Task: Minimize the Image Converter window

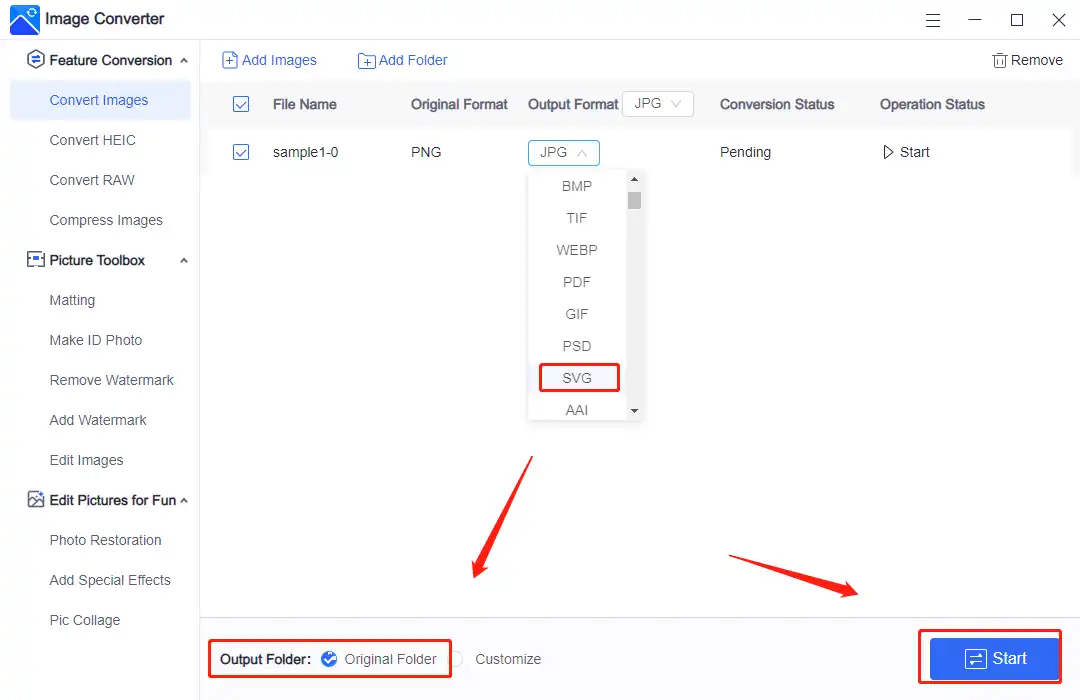Action: (x=975, y=20)
